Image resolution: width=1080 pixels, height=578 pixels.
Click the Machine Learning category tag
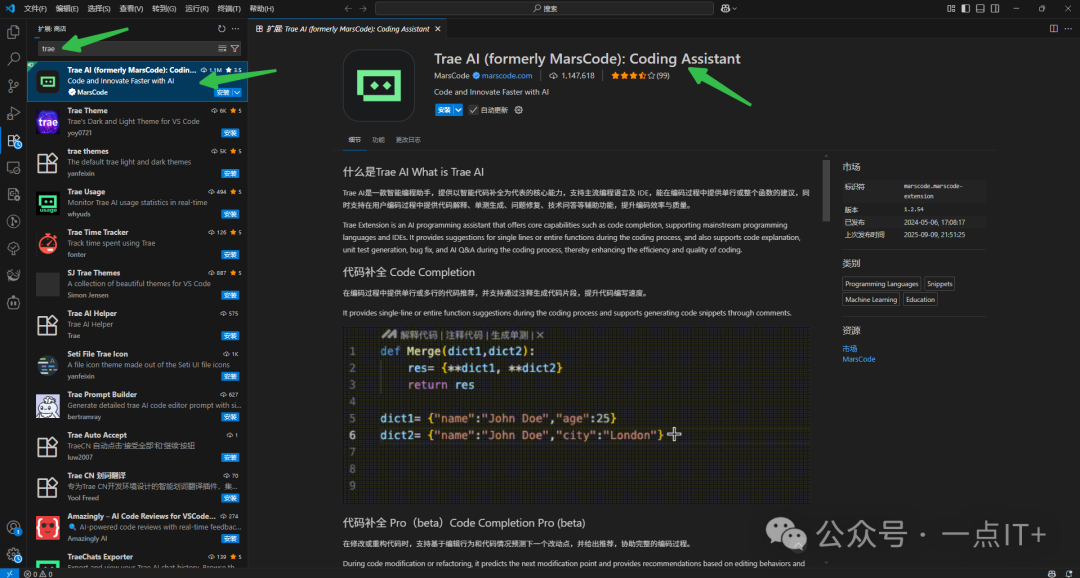pyautogui.click(x=871, y=300)
